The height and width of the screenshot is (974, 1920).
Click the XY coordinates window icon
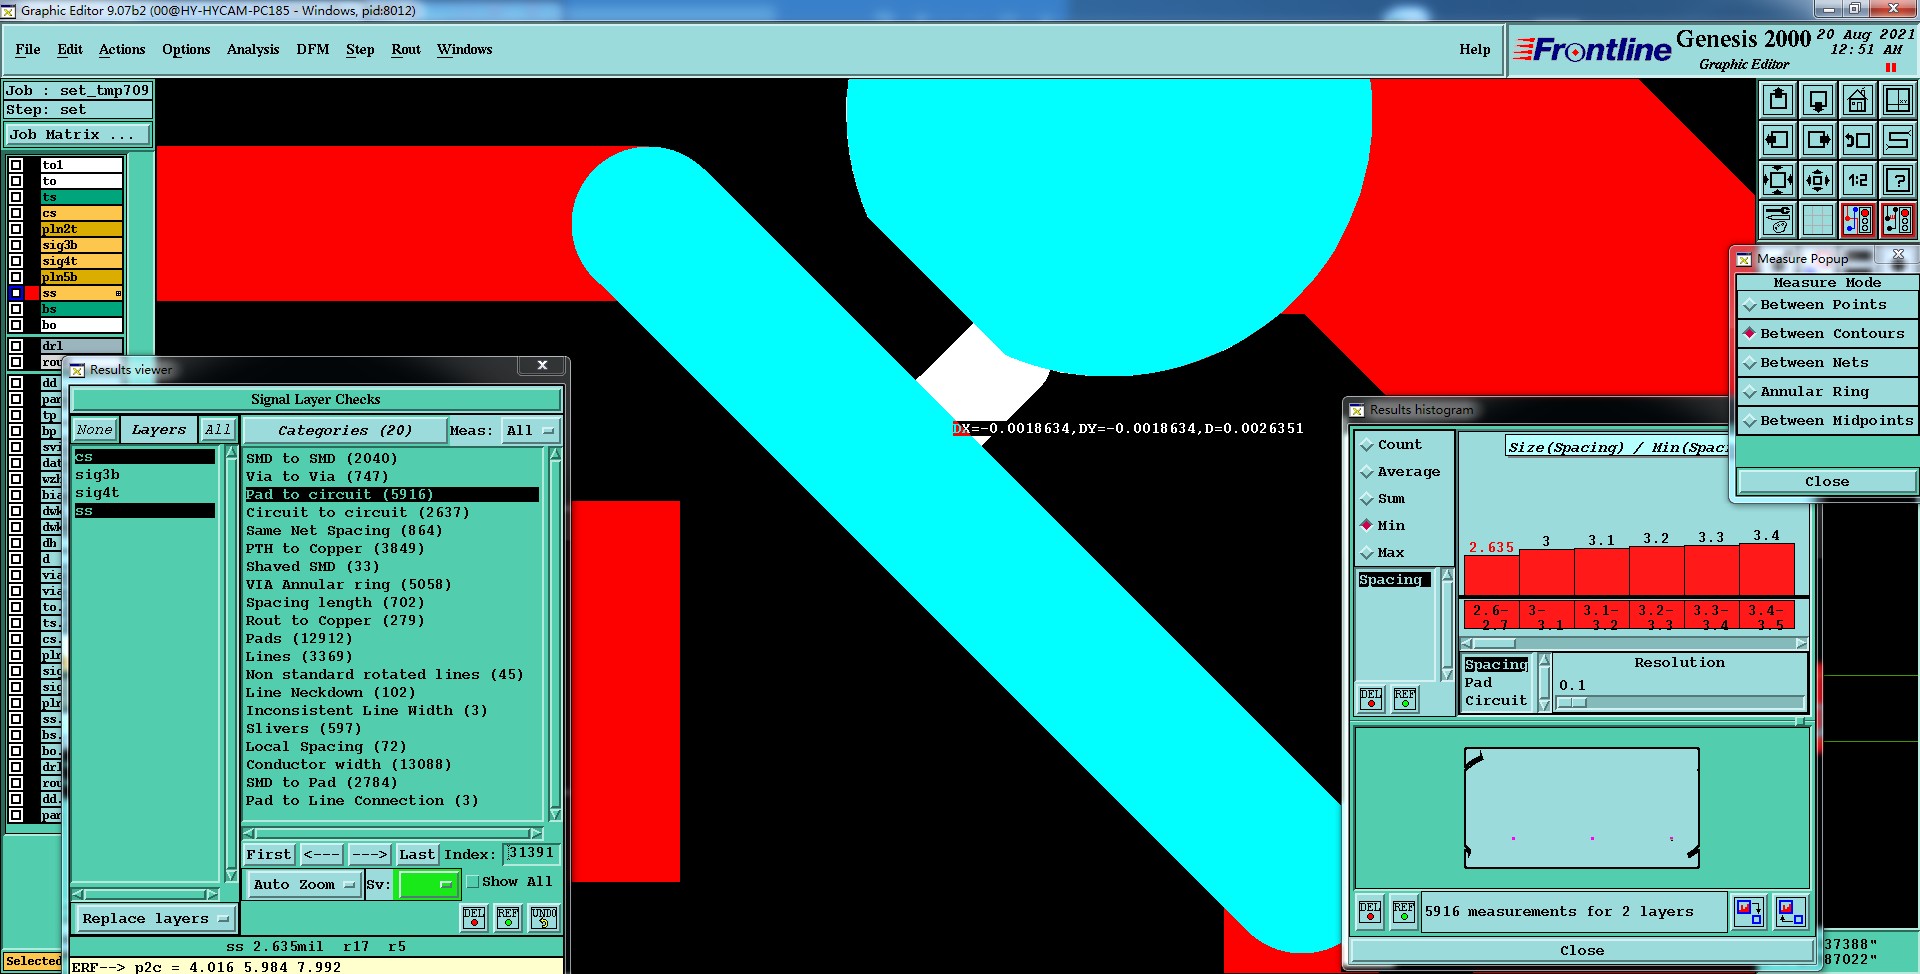(x=1898, y=100)
